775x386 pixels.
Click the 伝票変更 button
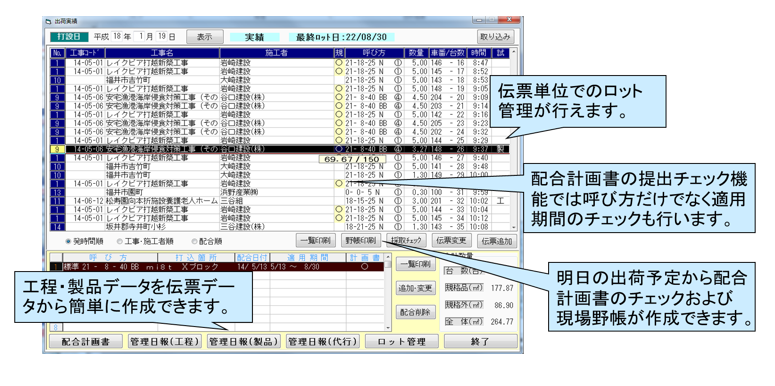(x=452, y=241)
